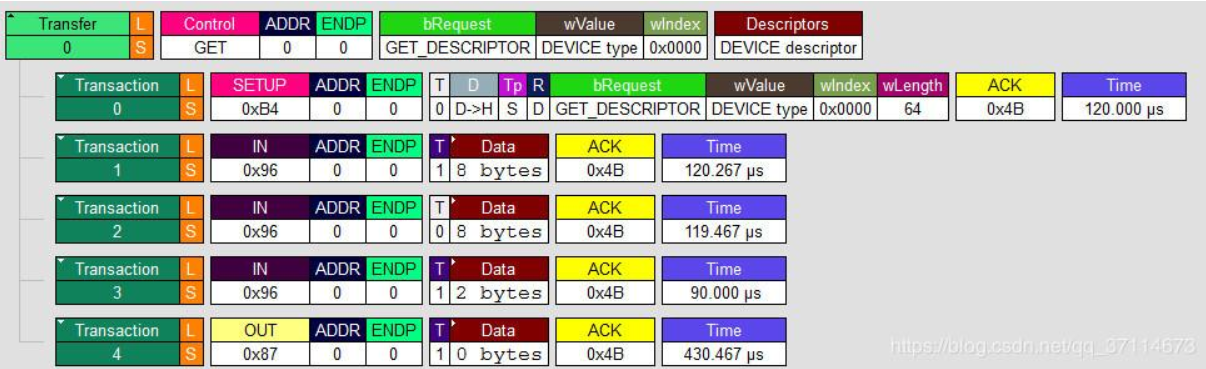Select the Time 90.000 µs cell
The height and width of the screenshot is (369, 1206).
[x=724, y=281]
